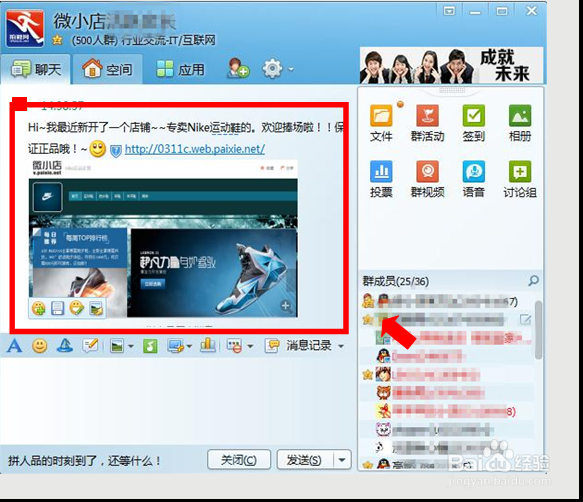
Task: Switch to the 聊天 chat tab
Action: click(35, 69)
